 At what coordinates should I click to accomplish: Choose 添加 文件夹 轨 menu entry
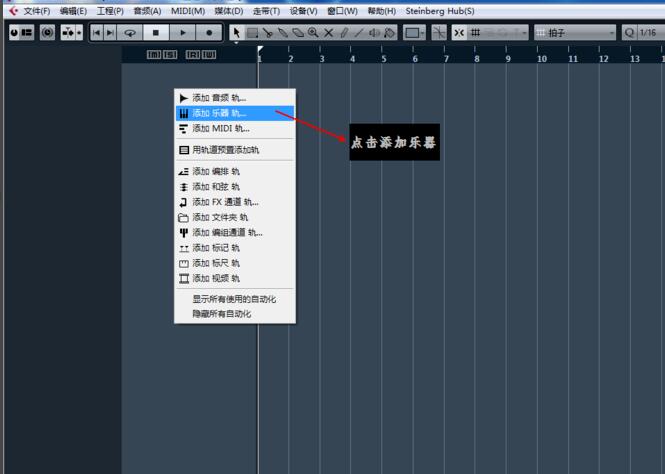(x=235, y=217)
